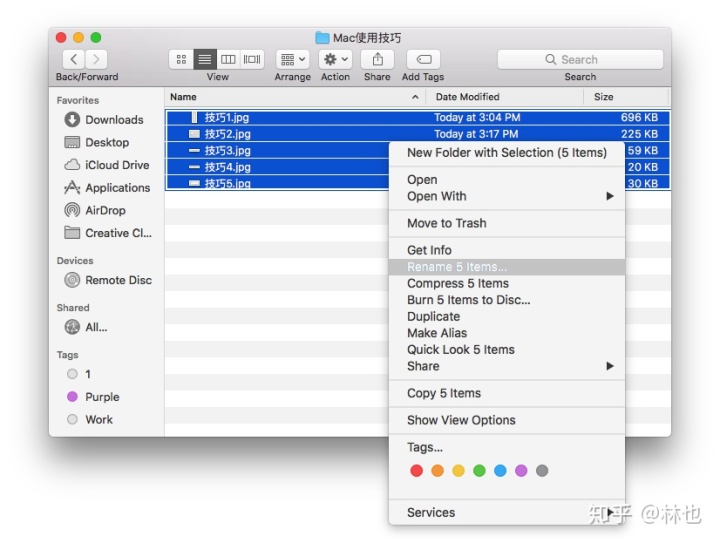Image resolution: width=720 pixels, height=543 pixels.
Task: Click 225 KB size cell
Action: [639, 134]
